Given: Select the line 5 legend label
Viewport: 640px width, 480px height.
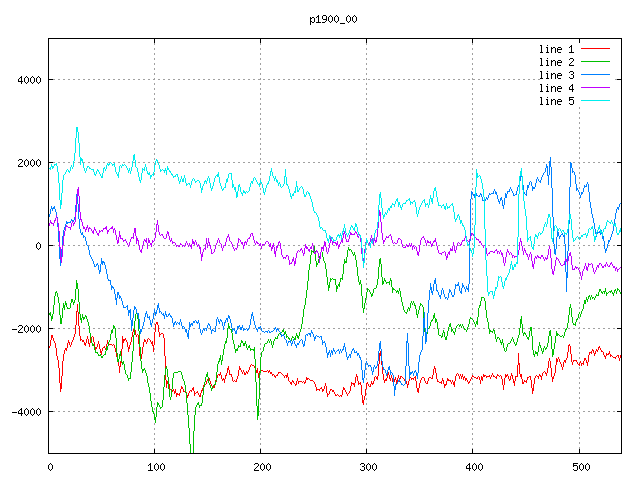Looking at the screenshot, I should click(556, 101).
